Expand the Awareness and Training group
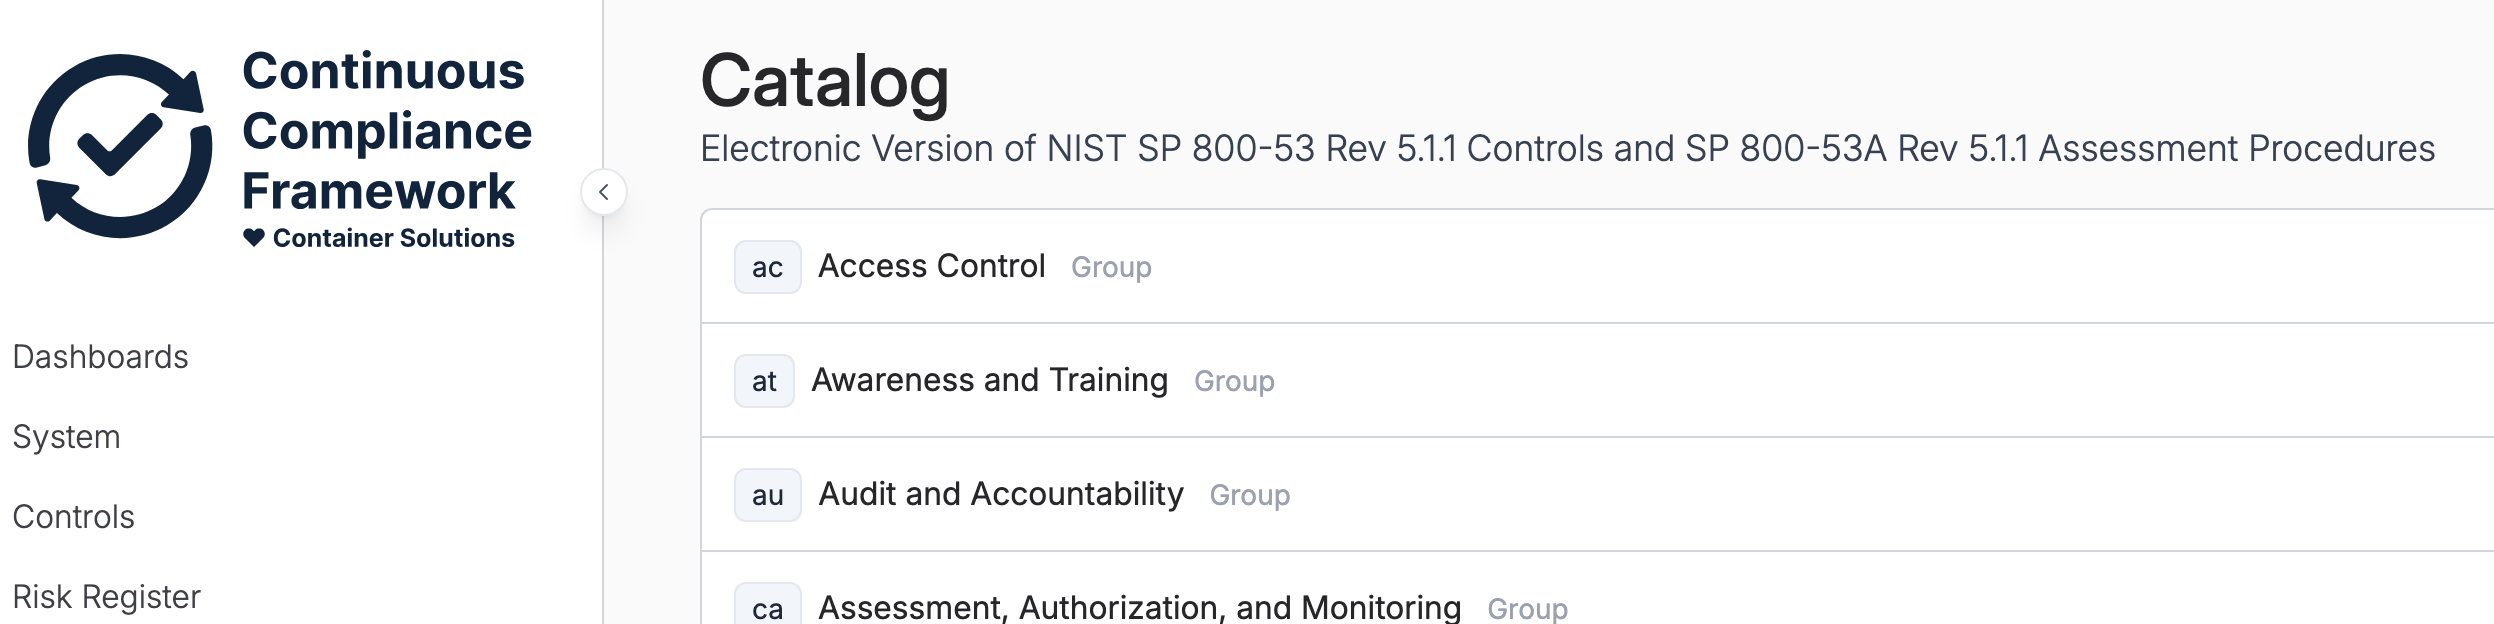2494x624 pixels. tap(989, 380)
